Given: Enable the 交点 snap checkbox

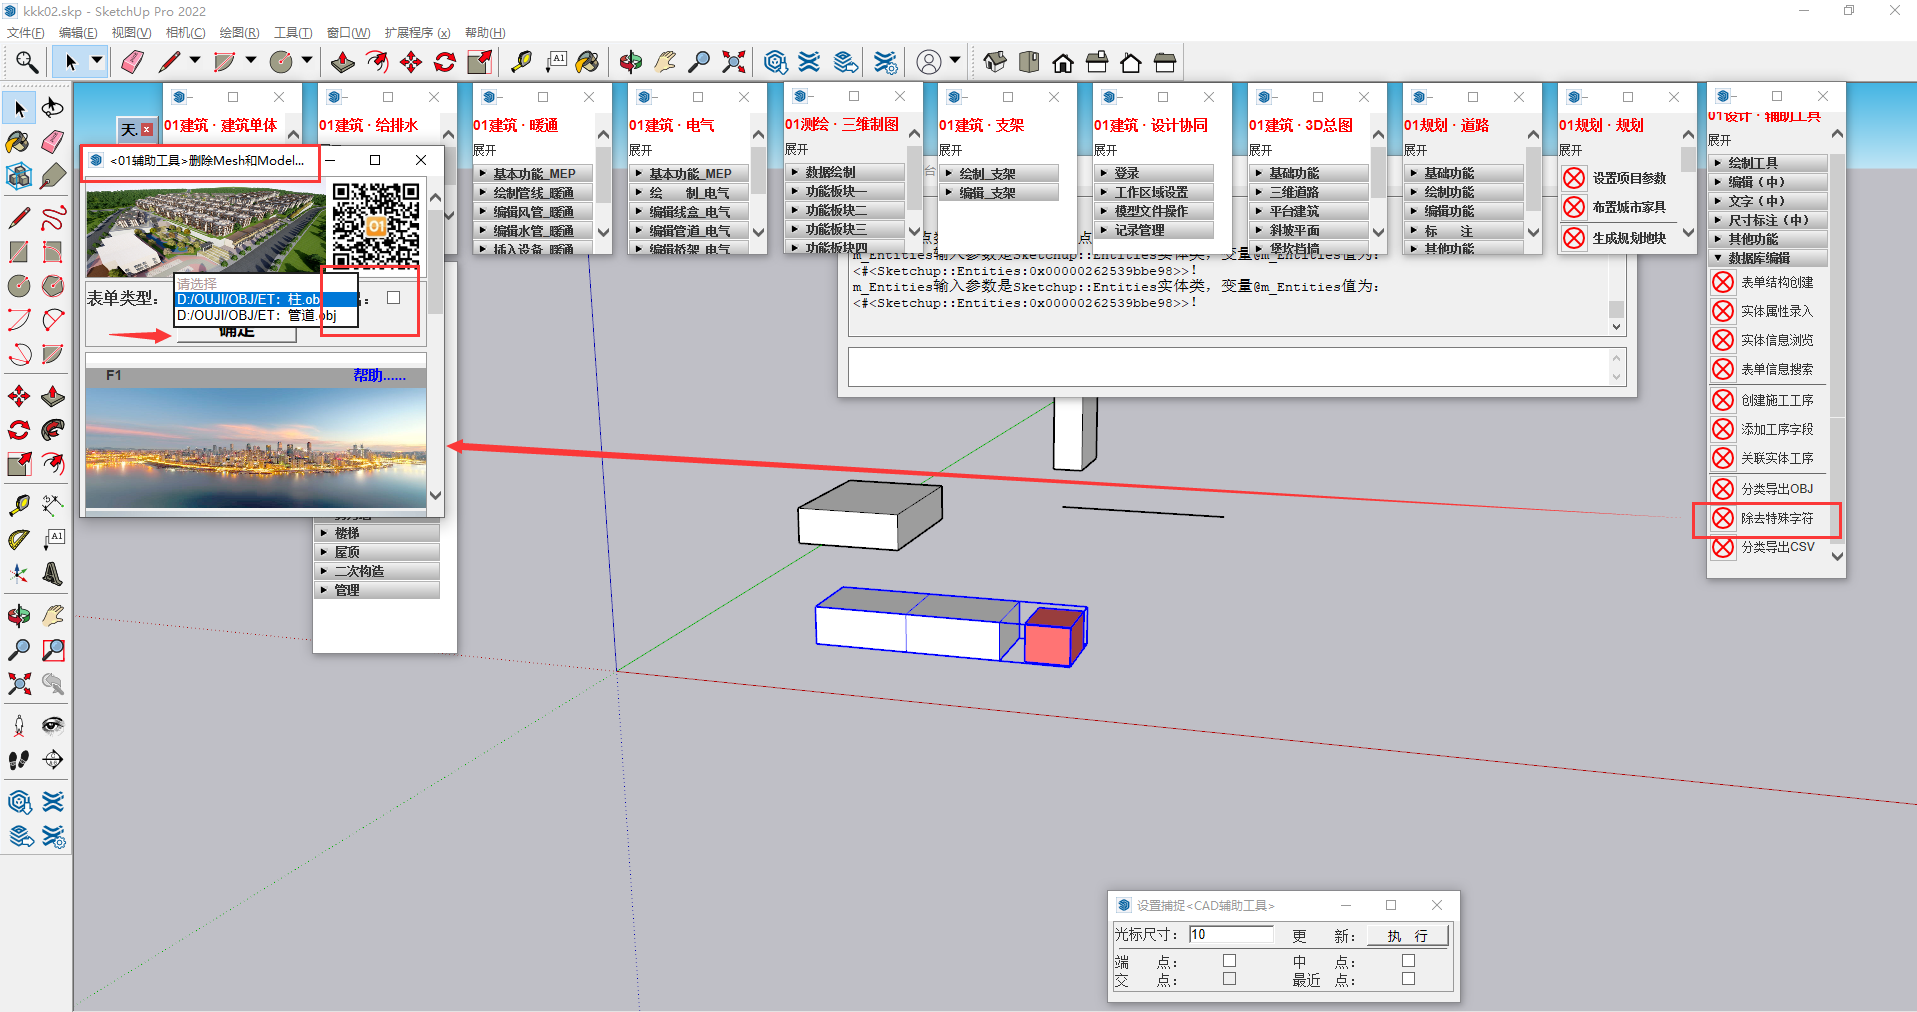Looking at the screenshot, I should click(1229, 979).
